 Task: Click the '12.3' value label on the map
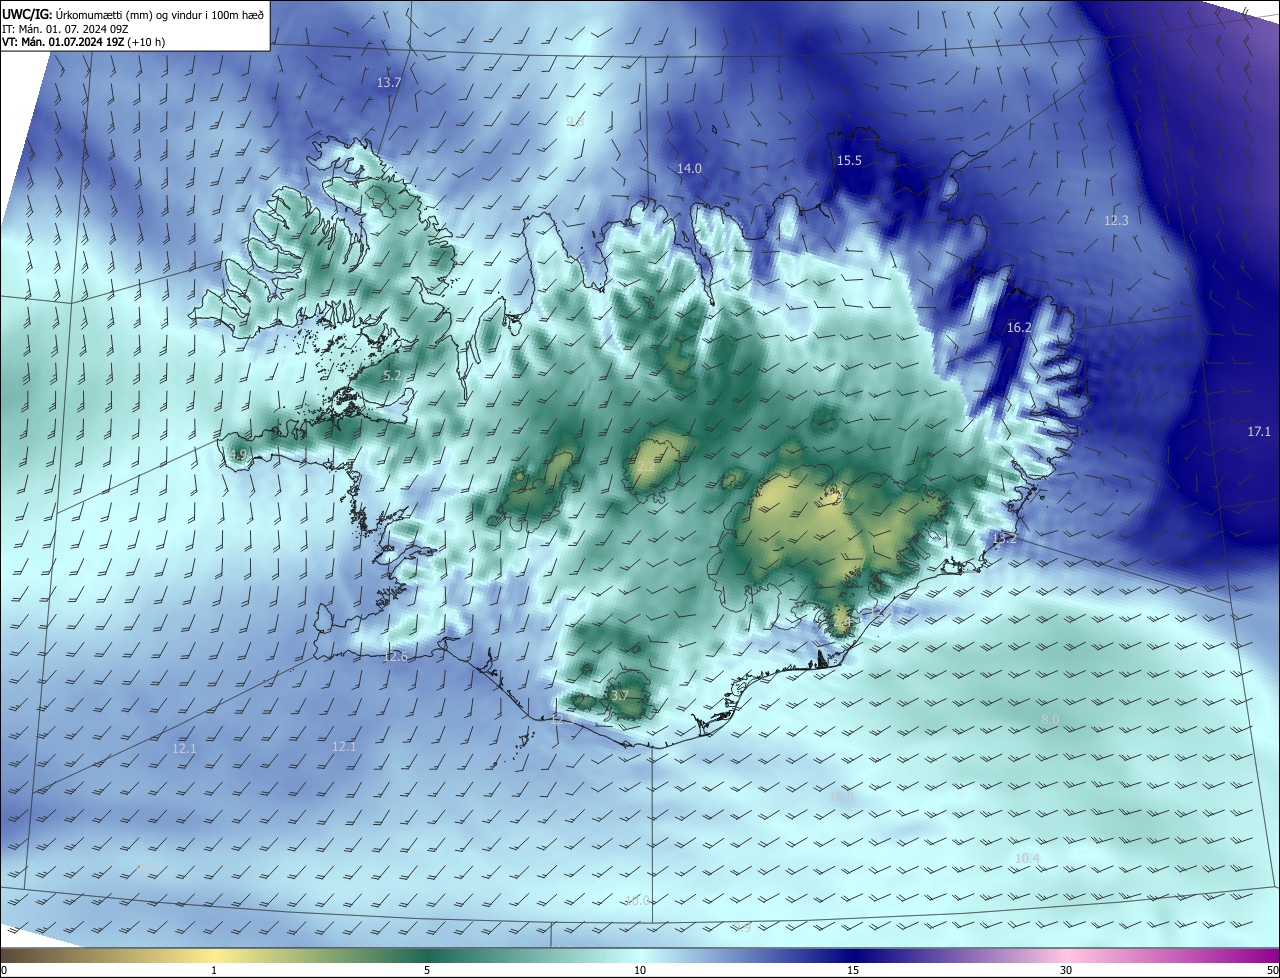[1116, 221]
